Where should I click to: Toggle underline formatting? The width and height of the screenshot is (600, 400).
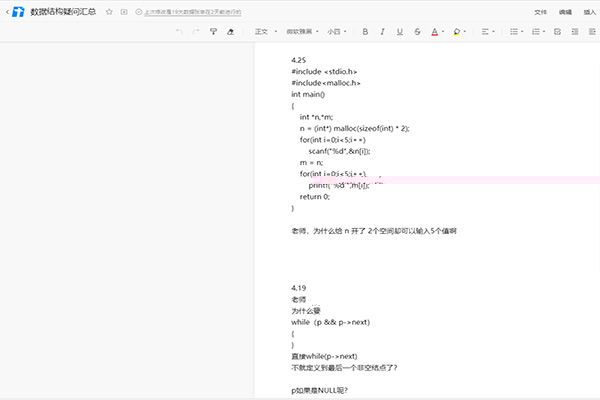click(400, 32)
